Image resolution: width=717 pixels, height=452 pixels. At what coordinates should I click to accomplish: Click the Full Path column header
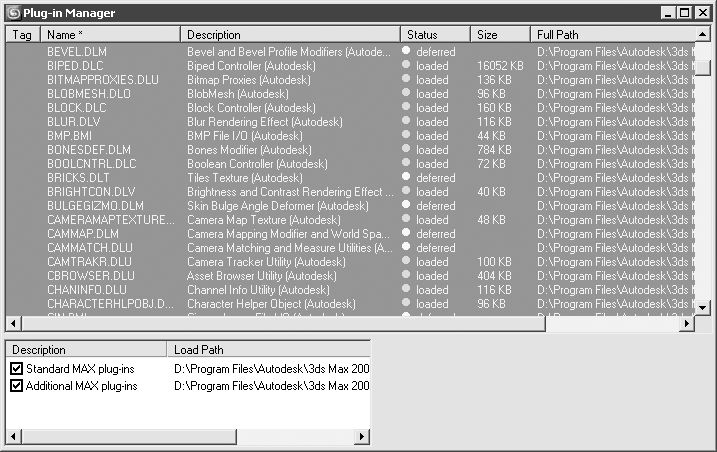(x=612, y=35)
